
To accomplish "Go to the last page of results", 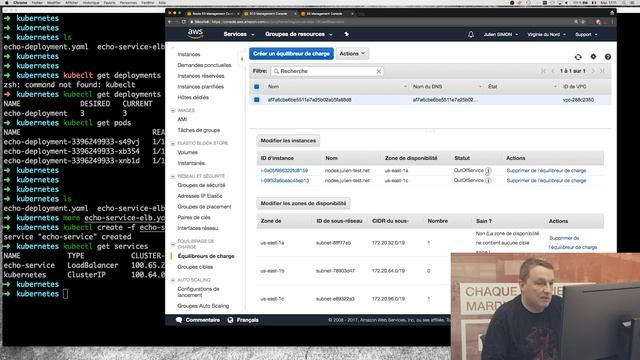I will coord(602,71).
